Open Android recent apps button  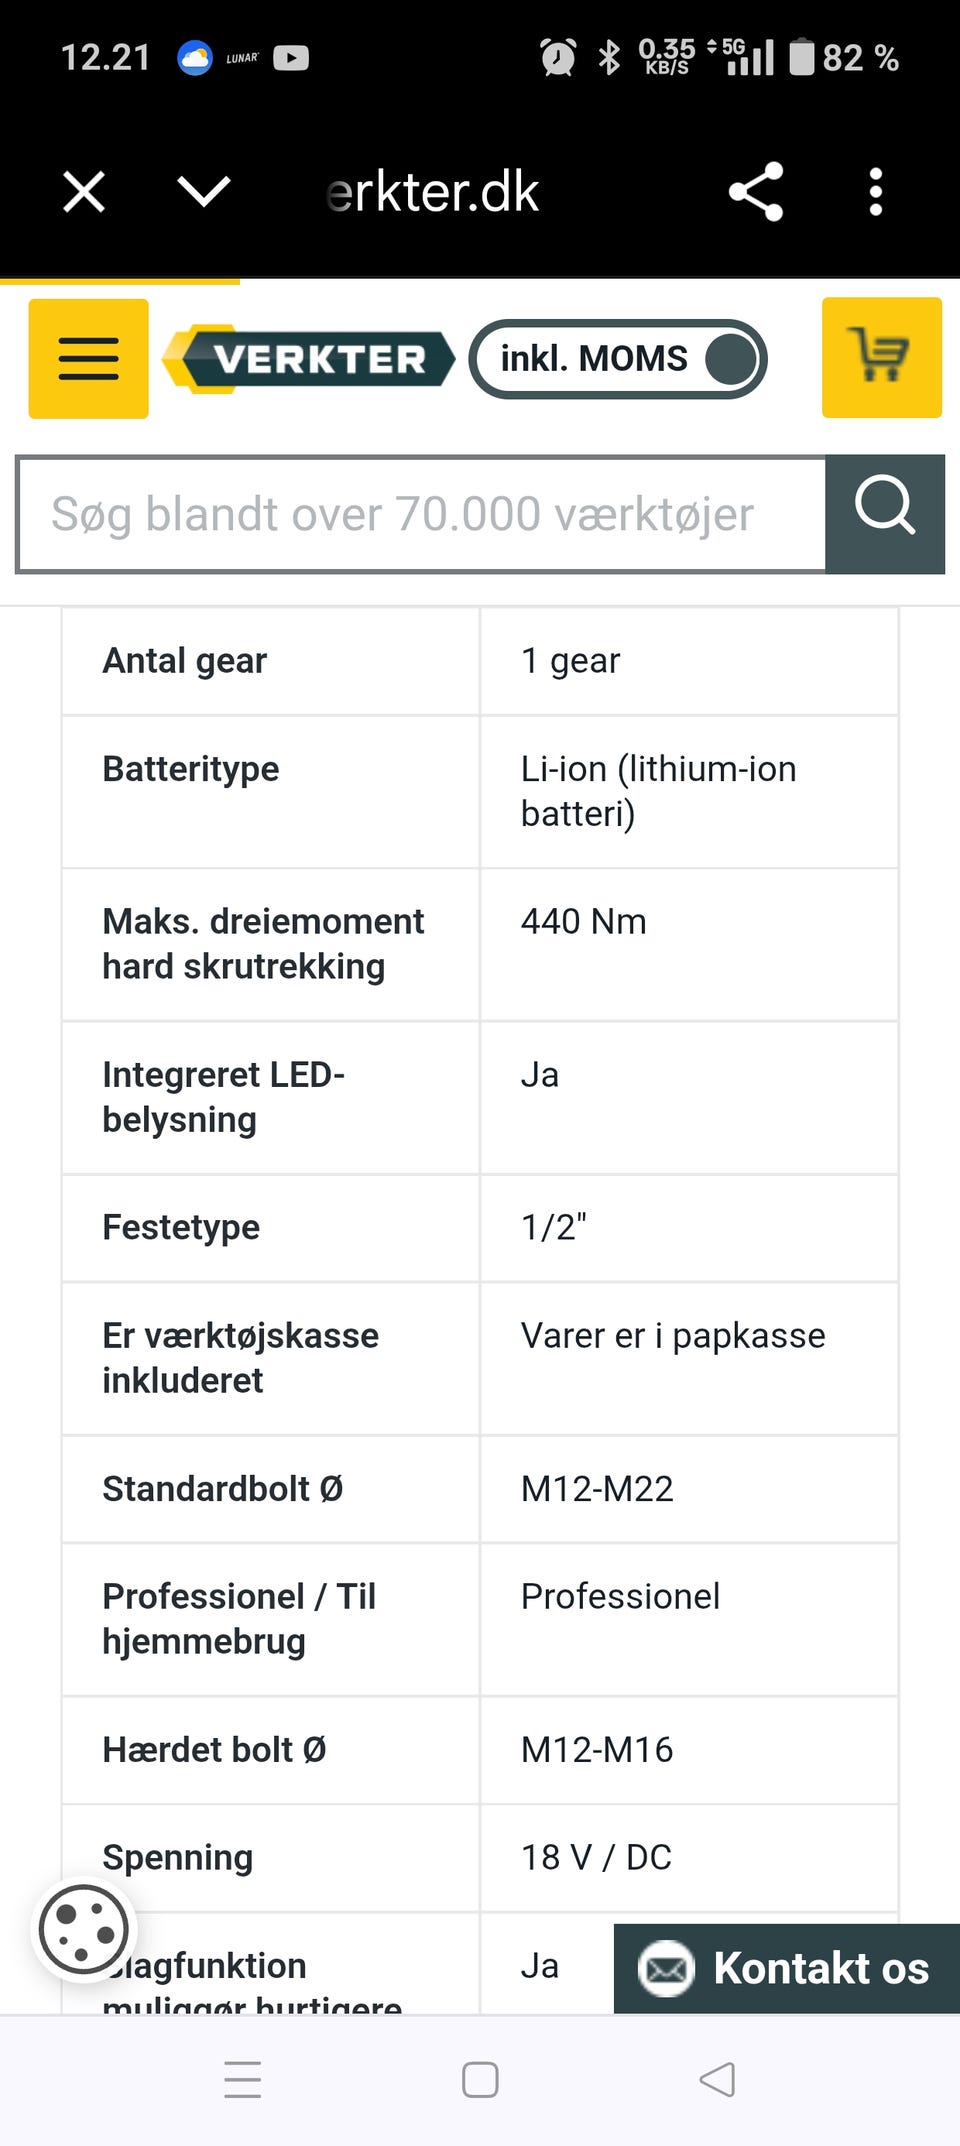(242, 2080)
